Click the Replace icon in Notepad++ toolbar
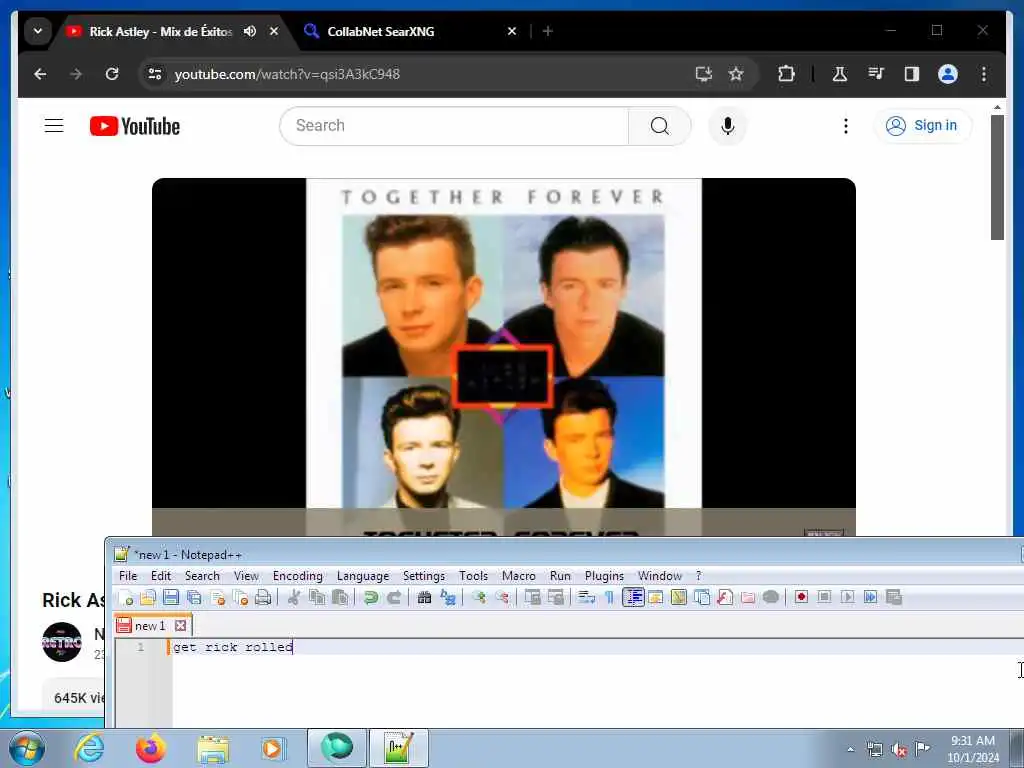Viewport: 1024px width, 768px height. 448,598
